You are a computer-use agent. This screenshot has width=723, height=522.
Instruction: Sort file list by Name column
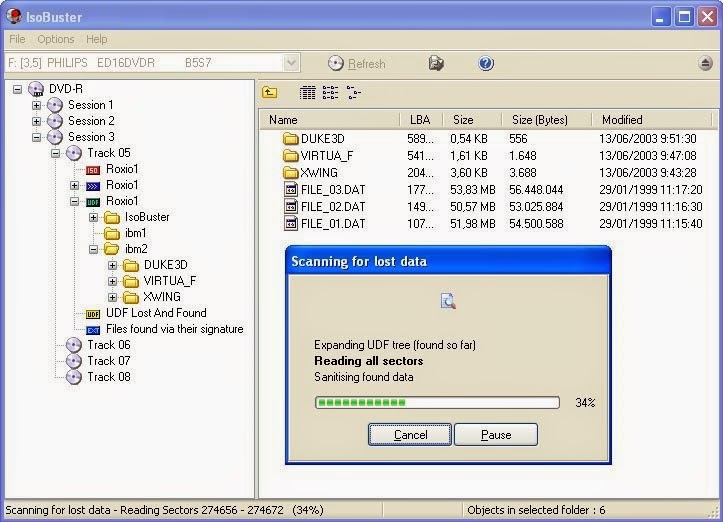329,120
